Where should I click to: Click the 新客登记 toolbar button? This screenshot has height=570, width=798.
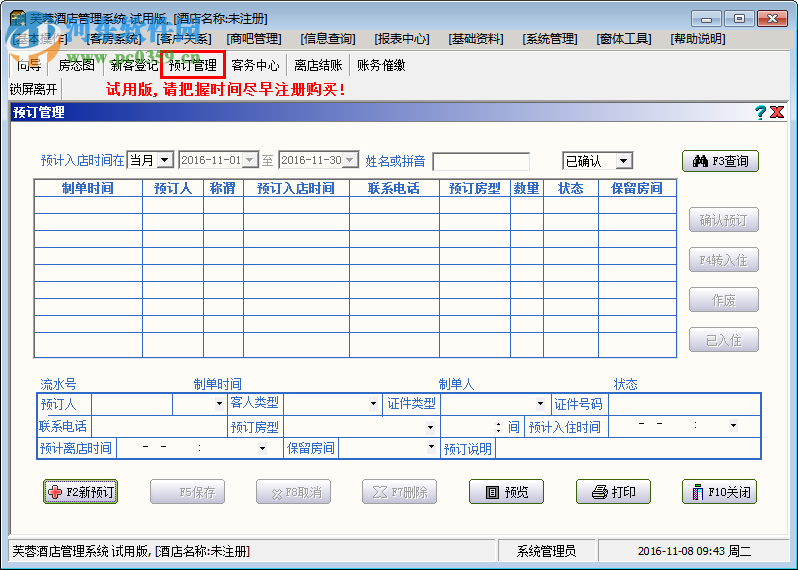(x=134, y=65)
